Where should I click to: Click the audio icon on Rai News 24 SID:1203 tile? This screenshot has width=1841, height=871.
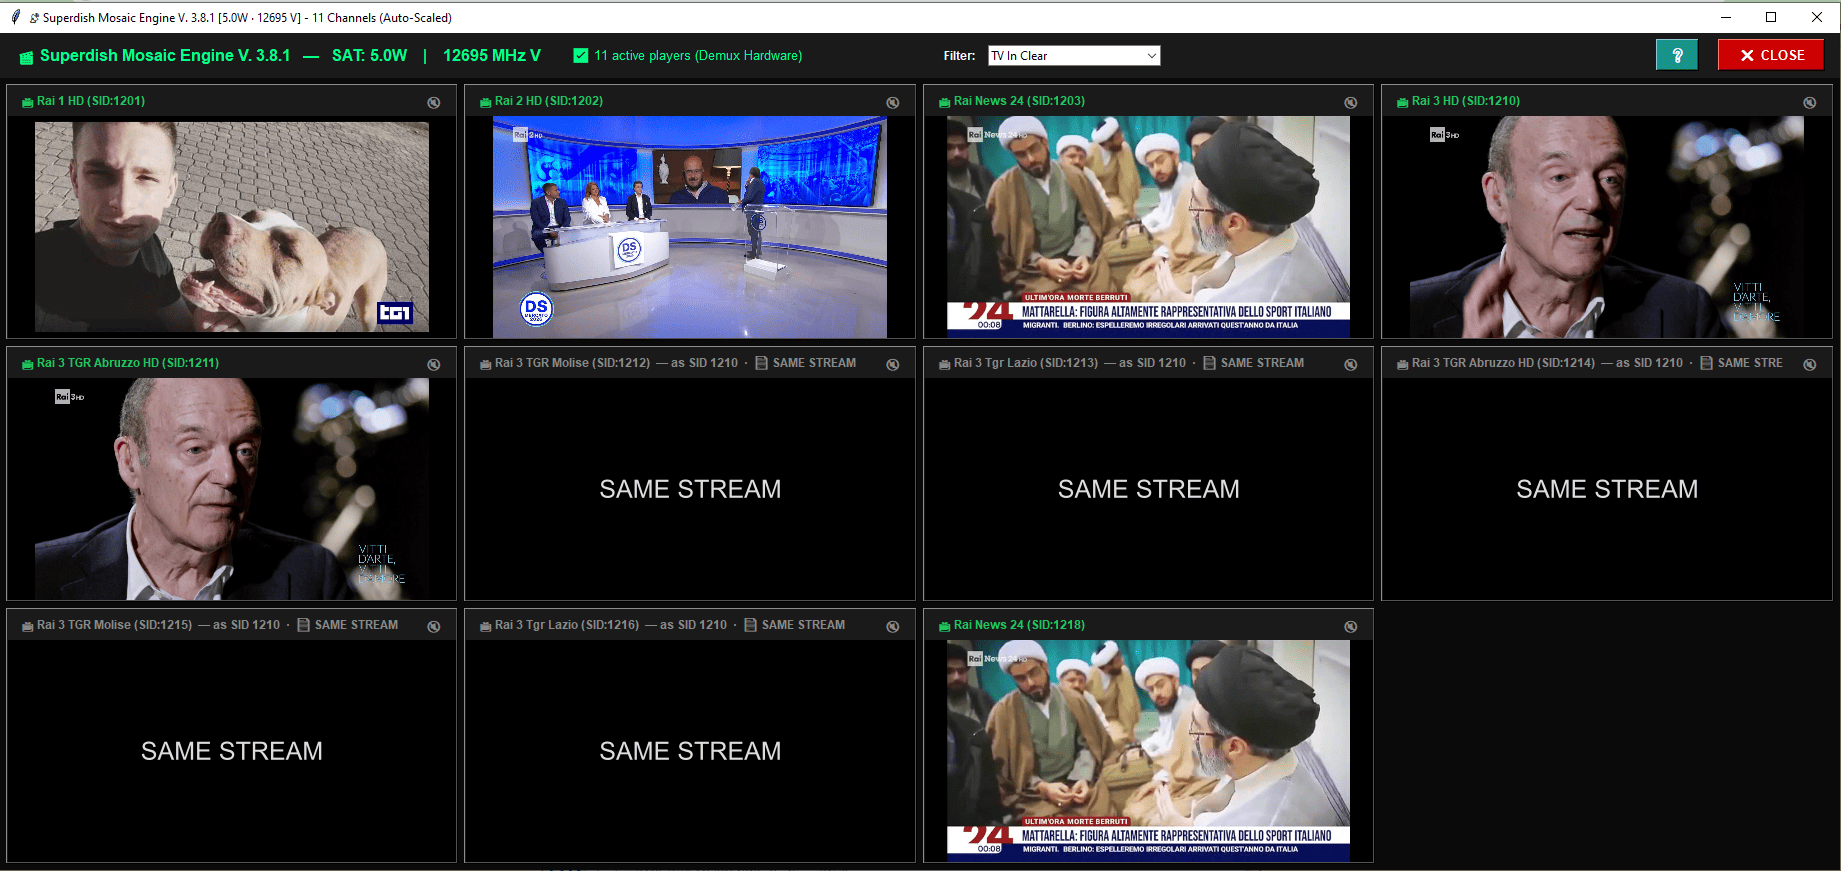[1351, 103]
